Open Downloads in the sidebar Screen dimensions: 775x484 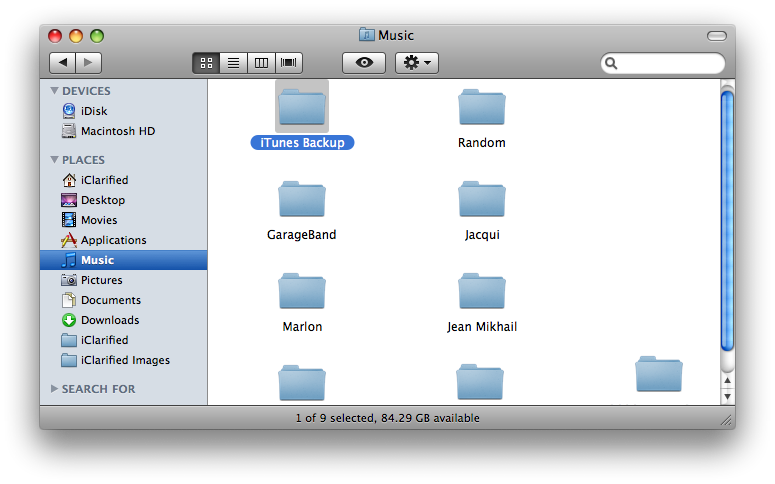(x=124, y=320)
